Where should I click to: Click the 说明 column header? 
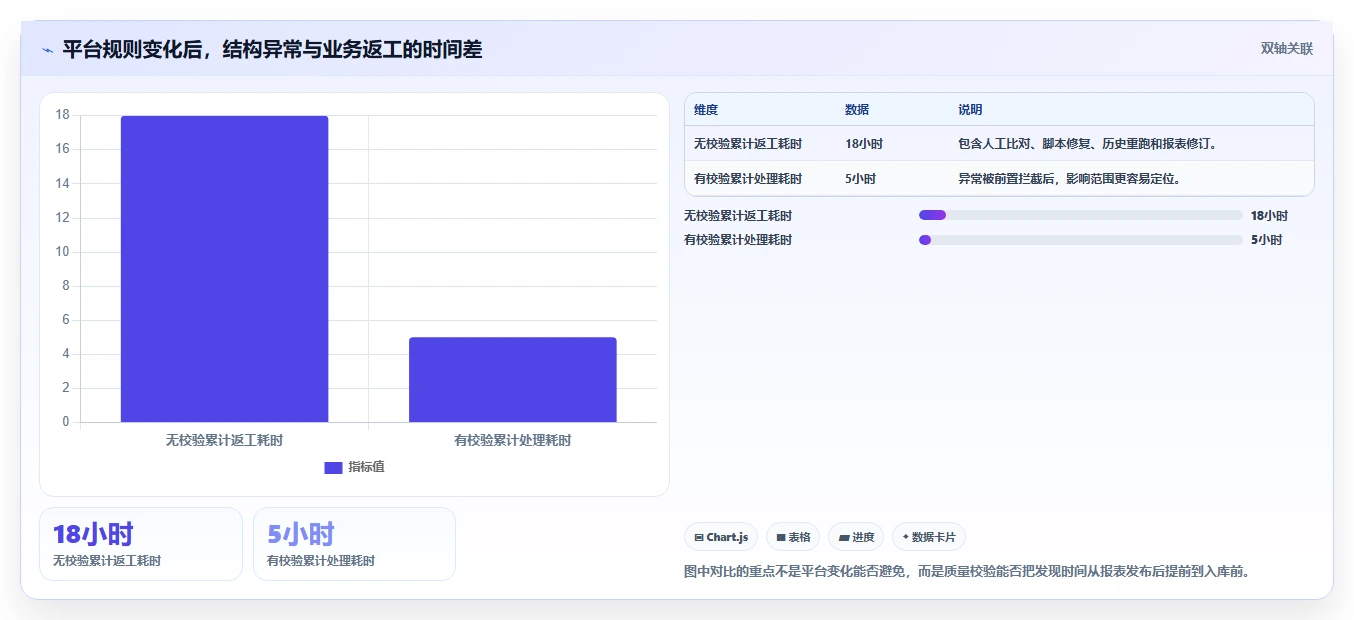tap(970, 110)
